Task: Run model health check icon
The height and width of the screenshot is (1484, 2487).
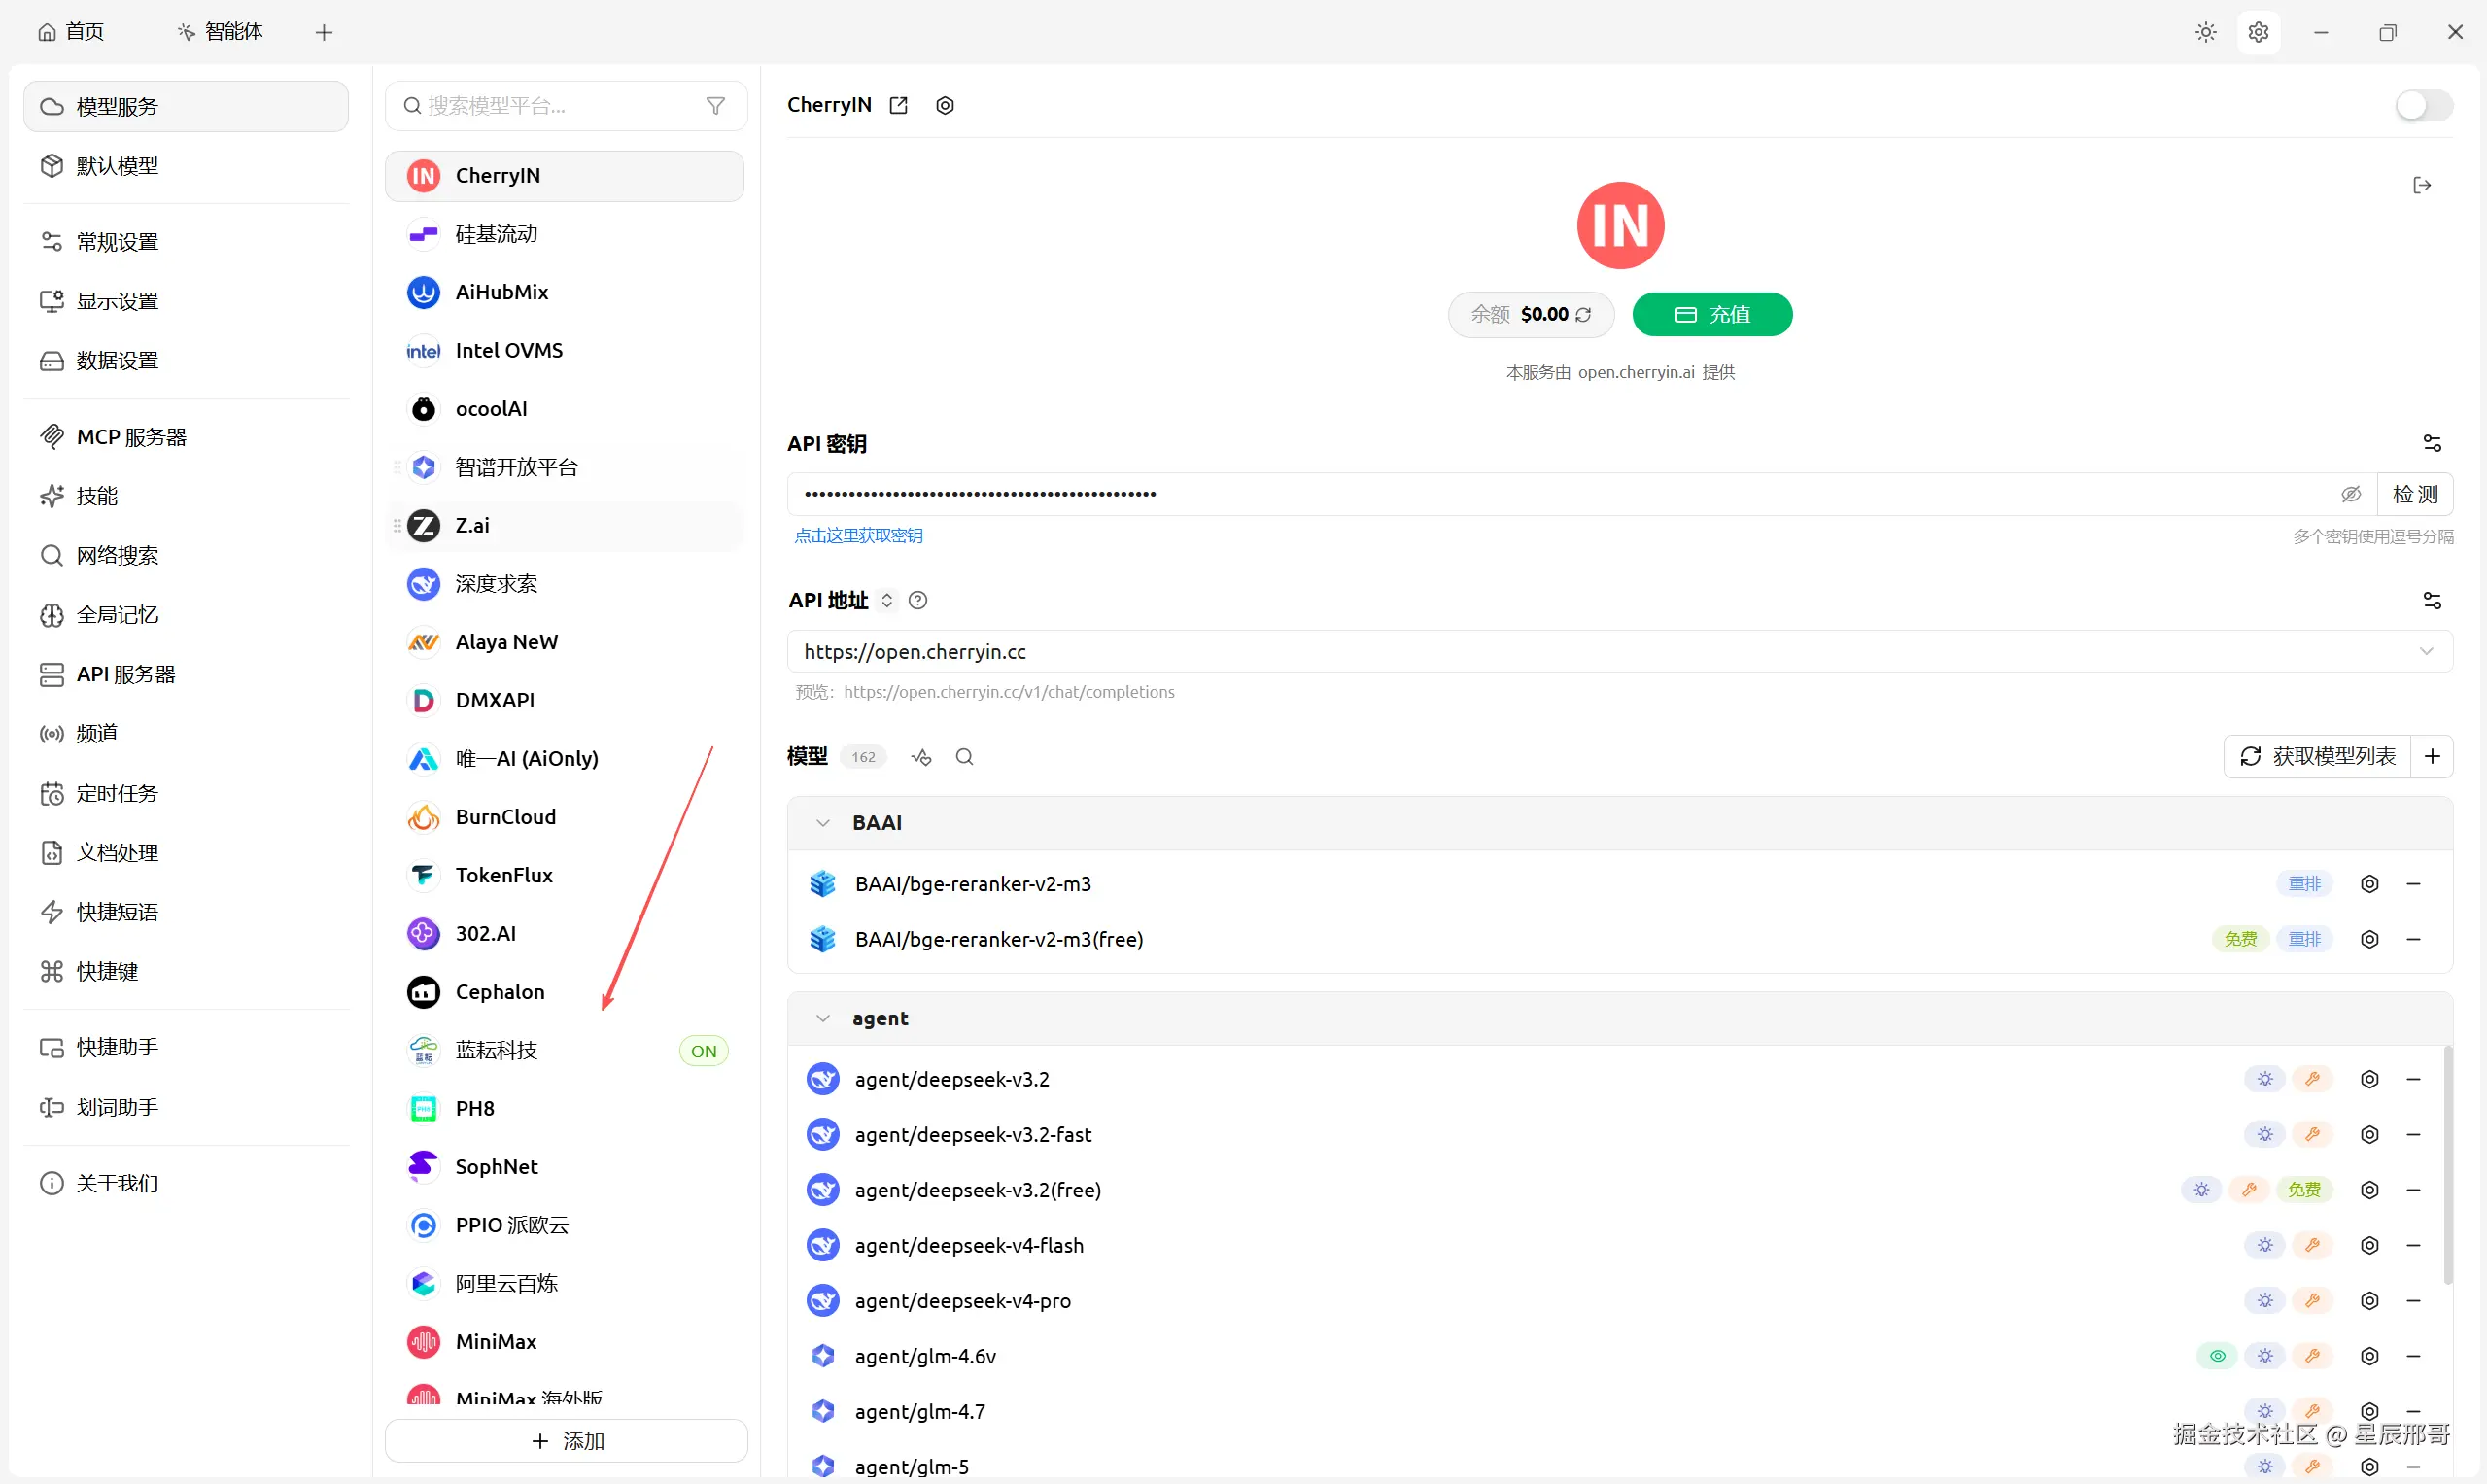Action: pyautogui.click(x=921, y=757)
